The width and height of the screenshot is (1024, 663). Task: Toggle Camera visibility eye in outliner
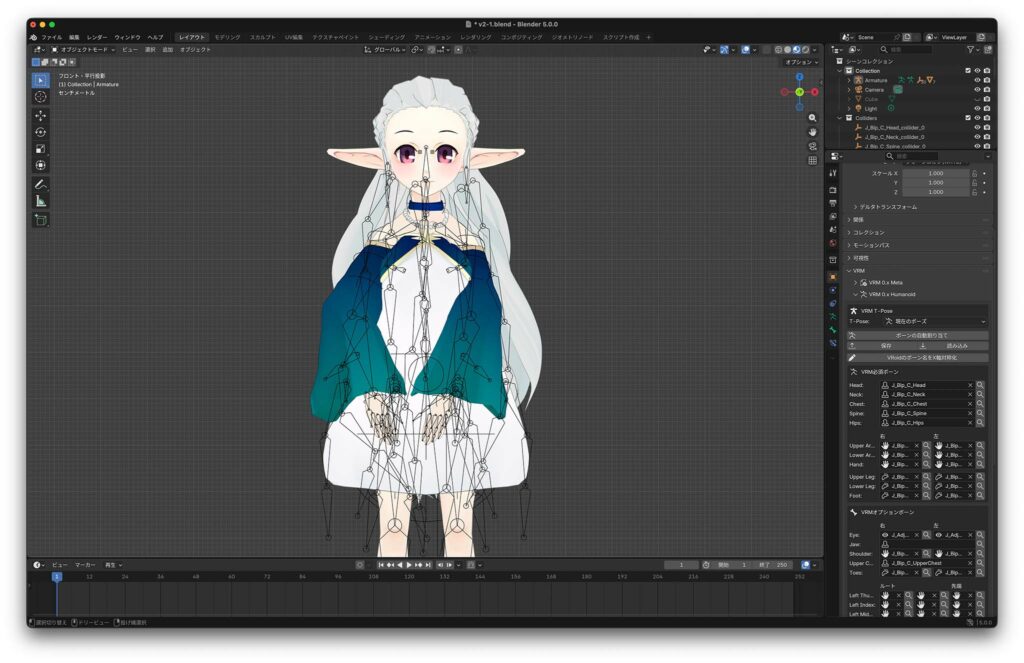(977, 89)
